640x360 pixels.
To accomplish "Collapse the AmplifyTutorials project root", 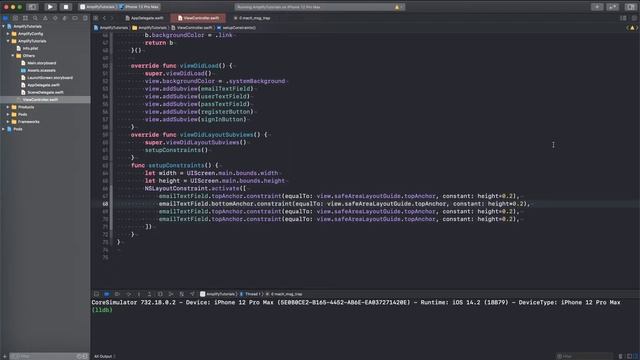I will [4, 27].
